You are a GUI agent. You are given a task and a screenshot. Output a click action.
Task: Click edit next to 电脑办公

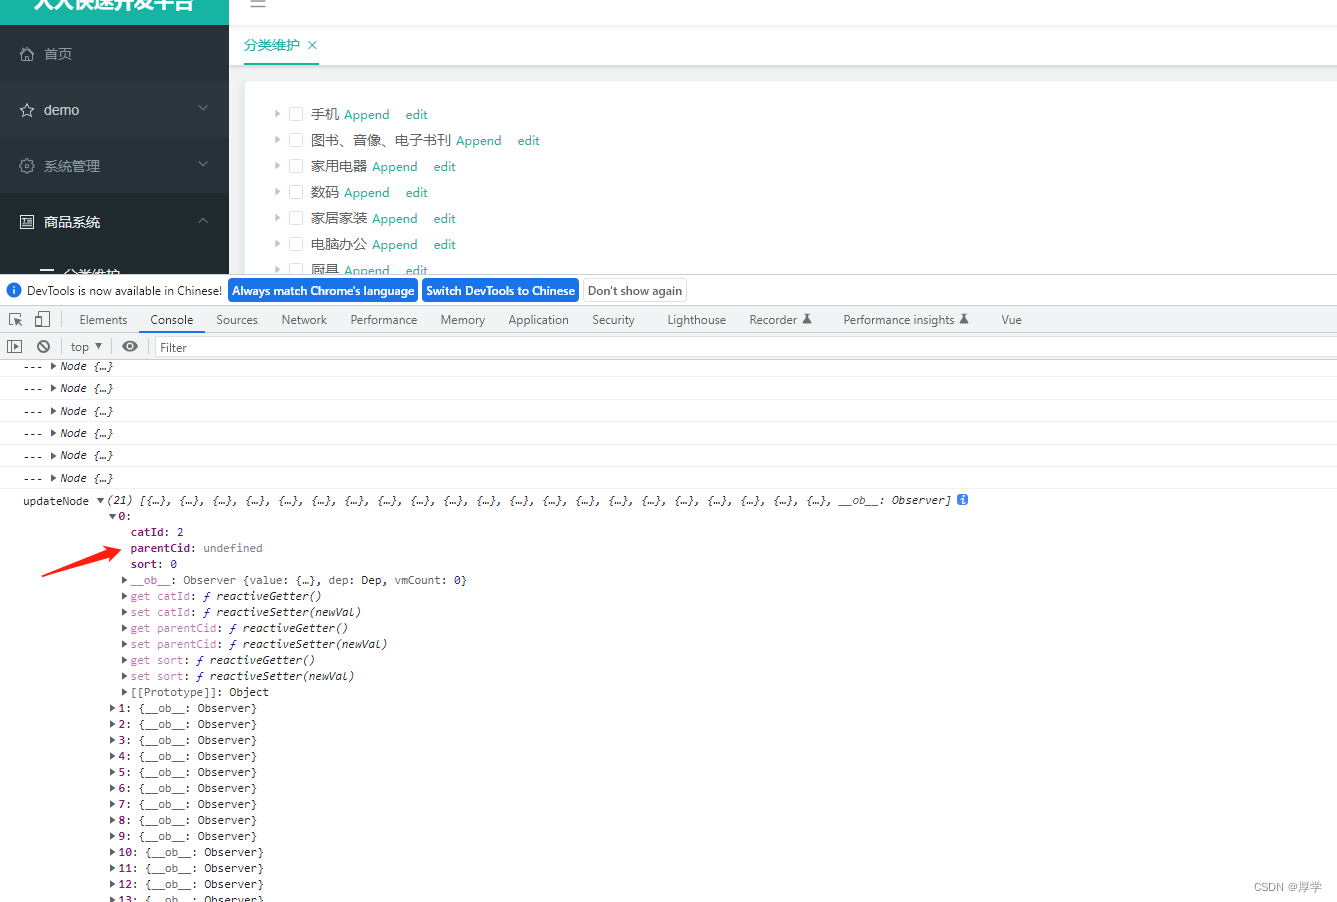tap(445, 245)
